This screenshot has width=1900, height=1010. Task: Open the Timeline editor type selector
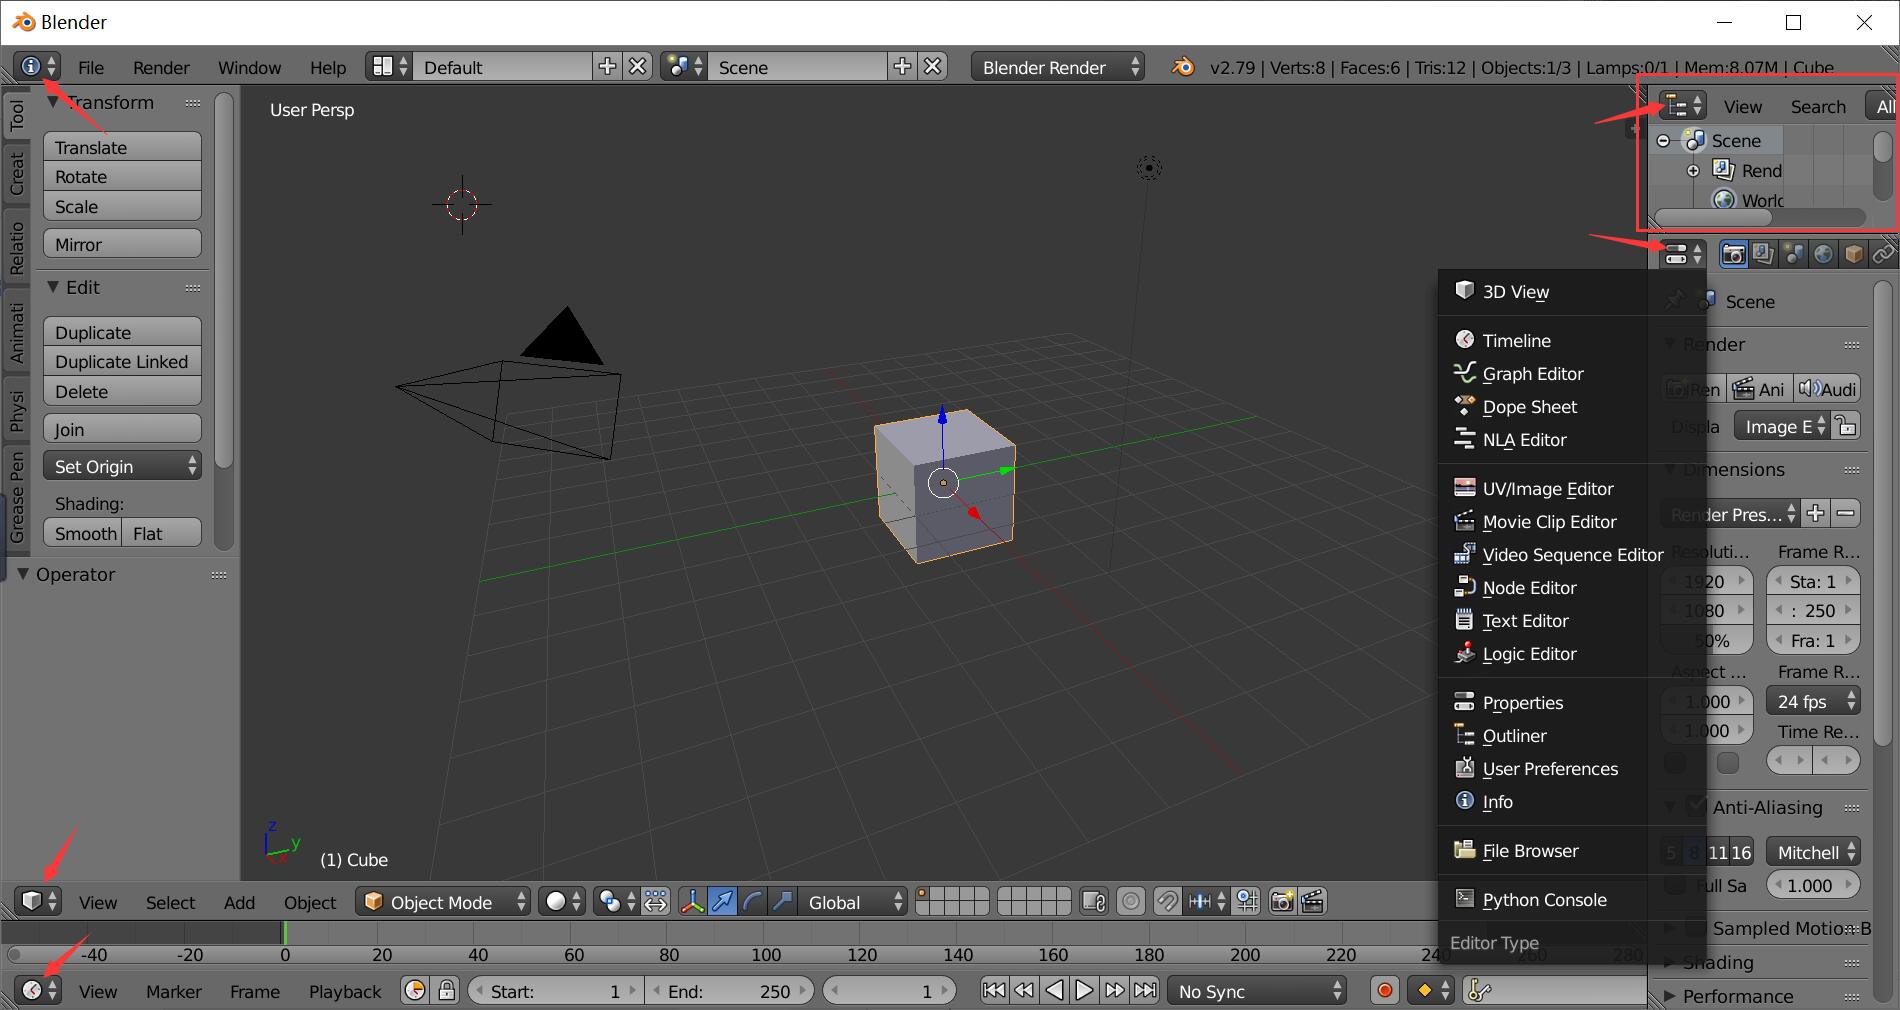tap(37, 990)
